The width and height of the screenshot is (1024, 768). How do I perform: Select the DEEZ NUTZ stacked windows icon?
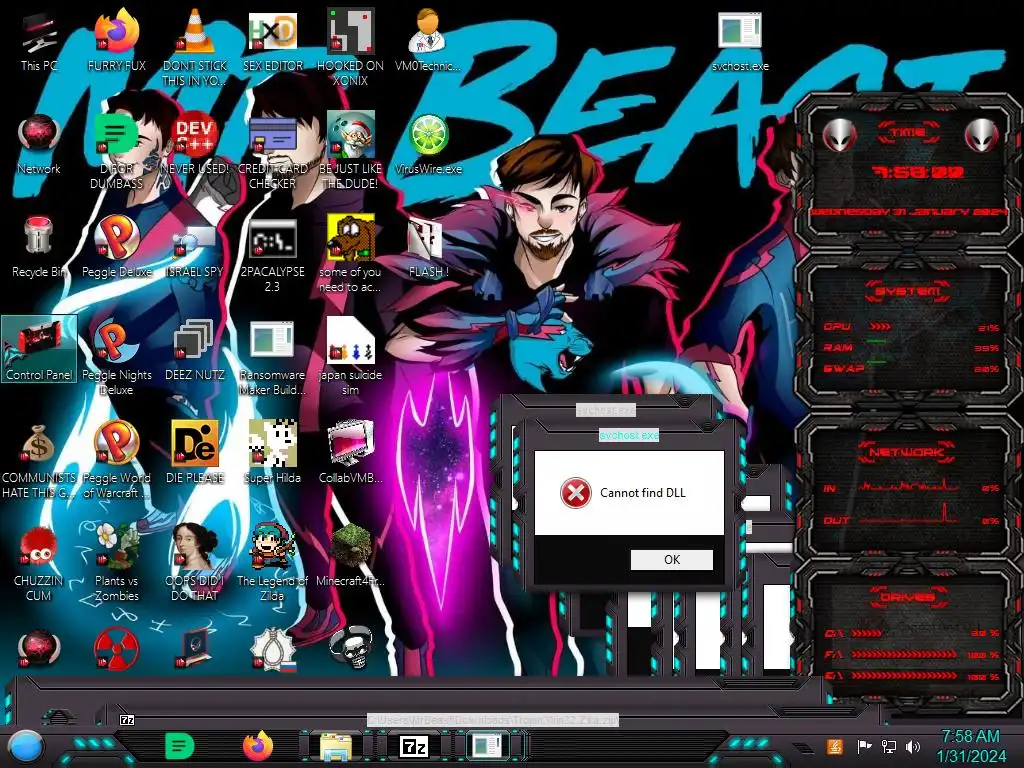[195, 351]
